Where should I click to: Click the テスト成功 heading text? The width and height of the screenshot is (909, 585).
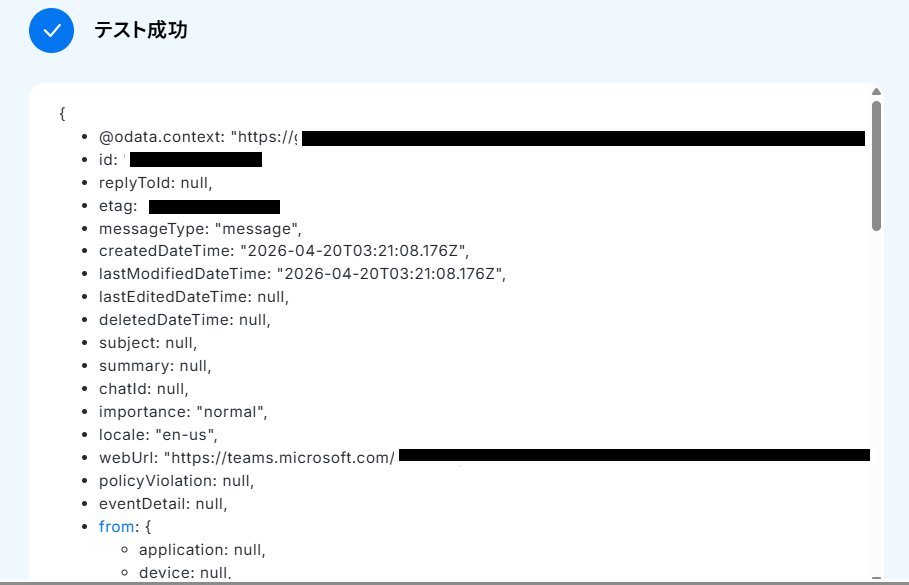point(140,31)
